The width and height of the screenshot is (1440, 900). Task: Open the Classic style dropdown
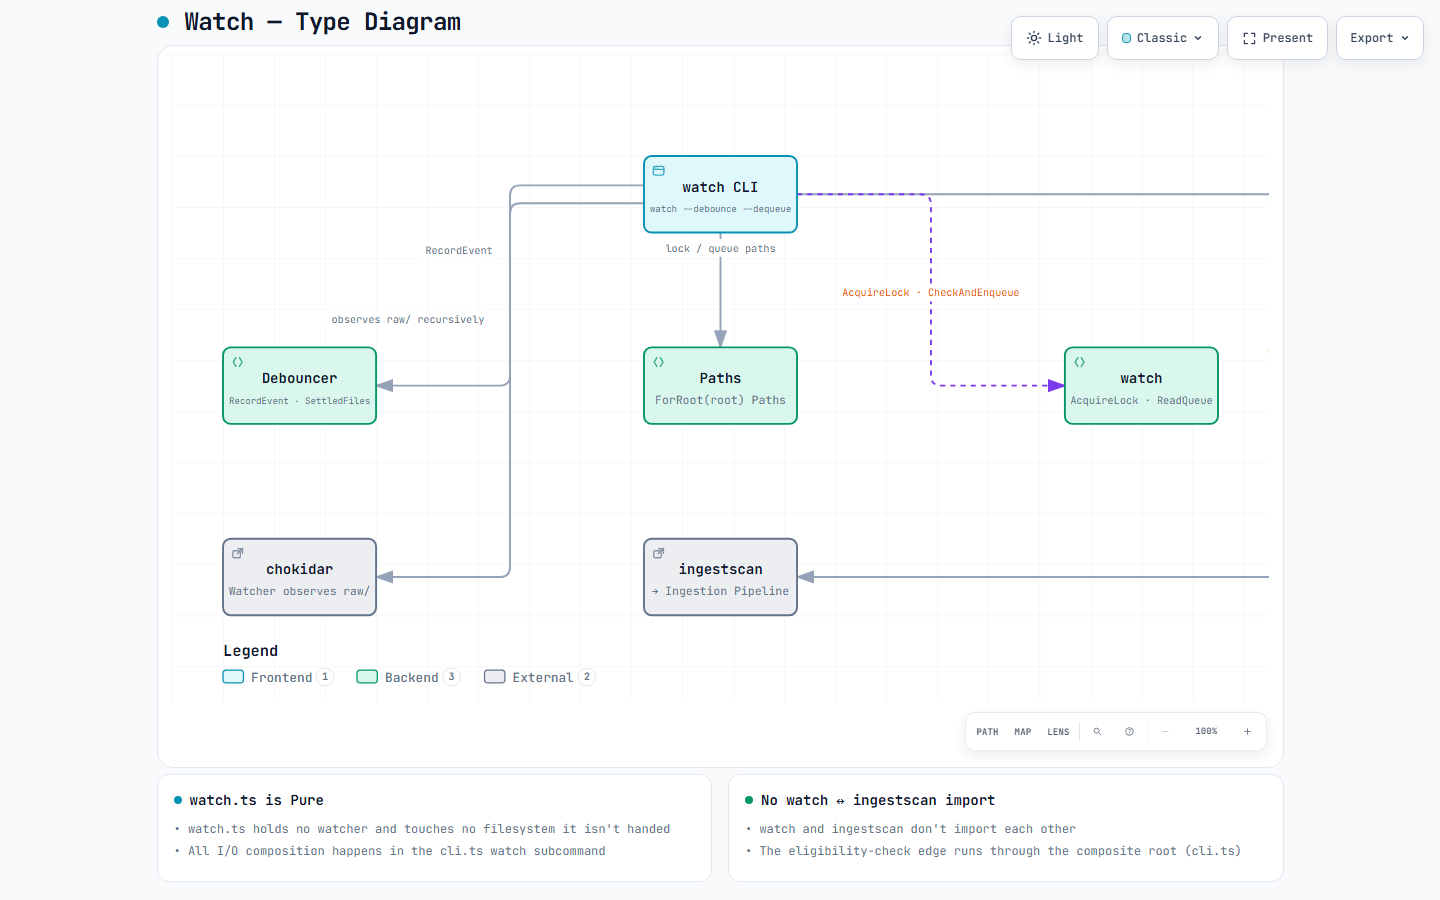pyautogui.click(x=1162, y=38)
